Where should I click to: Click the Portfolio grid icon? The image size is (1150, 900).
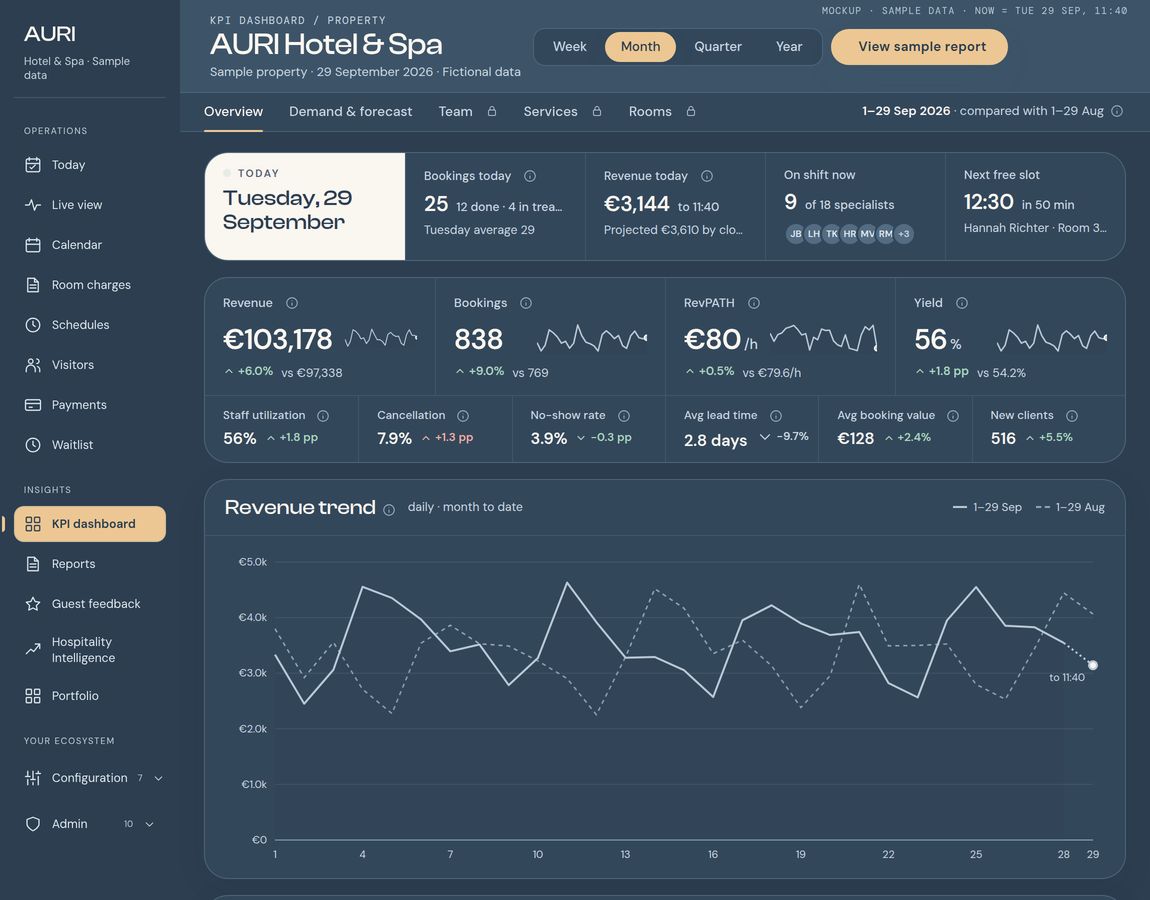pos(33,696)
